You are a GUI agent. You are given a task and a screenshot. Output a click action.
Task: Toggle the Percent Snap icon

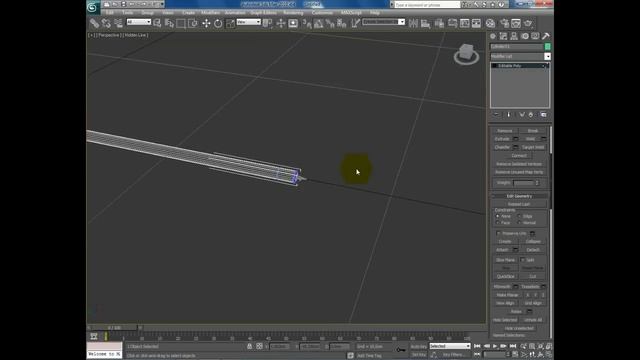(x=330, y=23)
